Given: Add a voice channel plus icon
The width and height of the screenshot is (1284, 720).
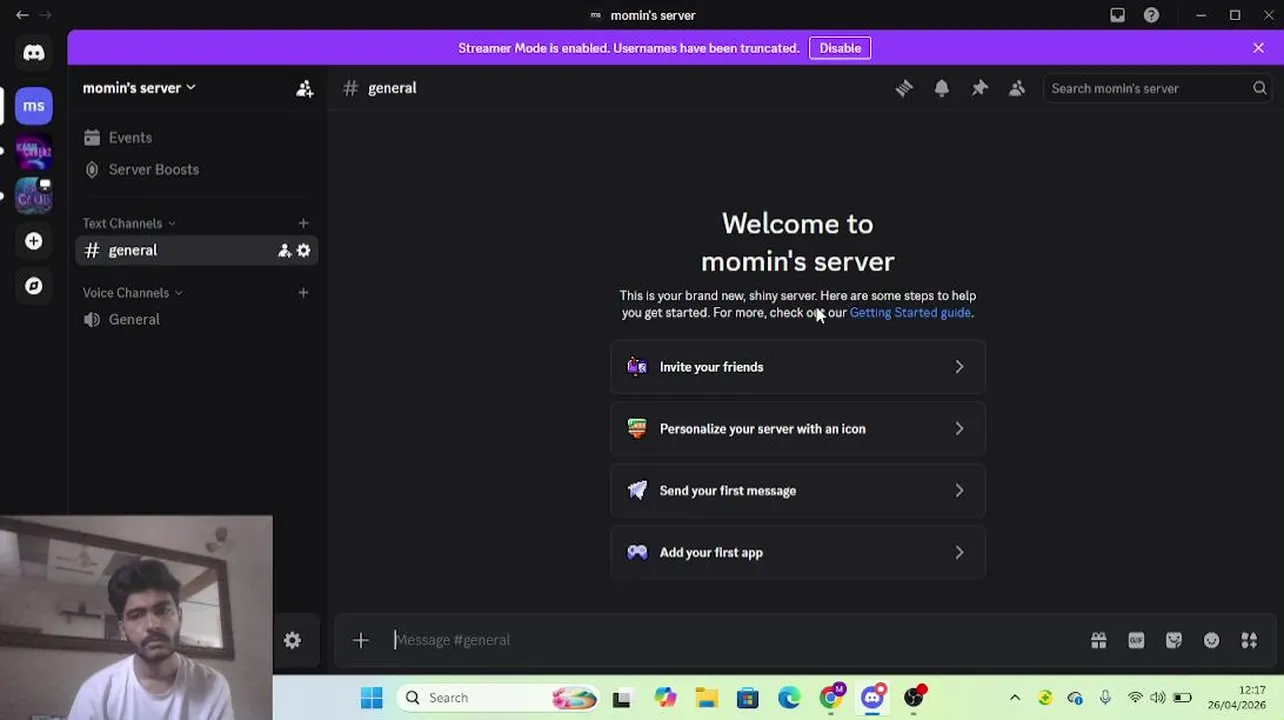Looking at the screenshot, I should click(x=303, y=293).
